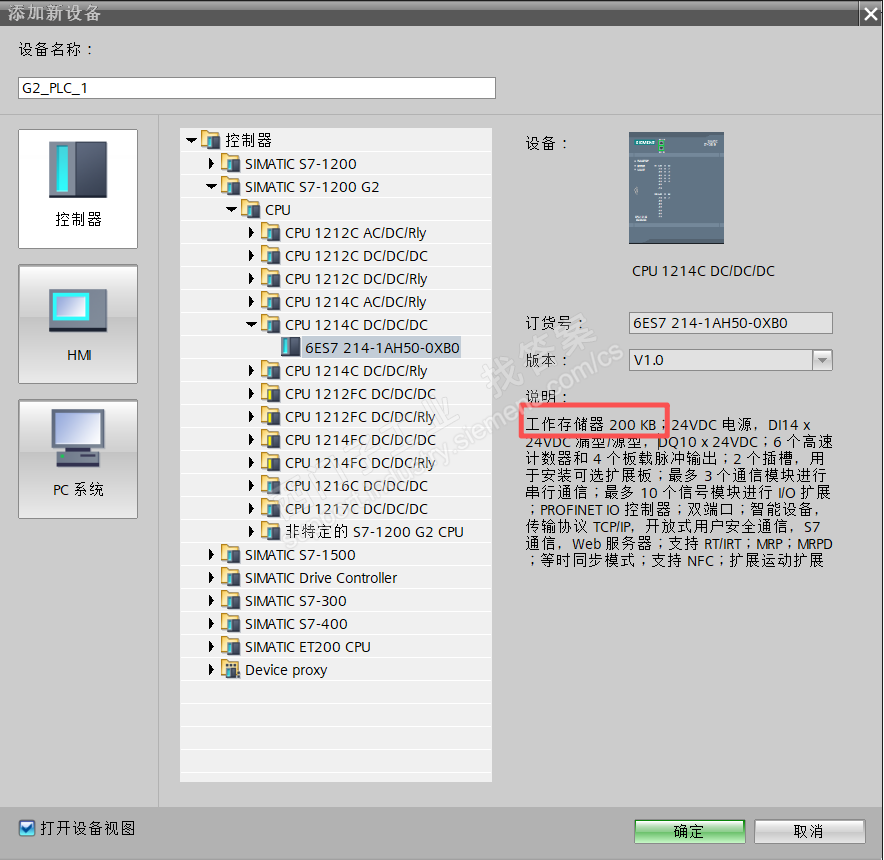Image resolution: width=884 pixels, height=860 pixels.
Task: Expand CPU 1217C DC/DC/DC
Action: tap(251, 509)
